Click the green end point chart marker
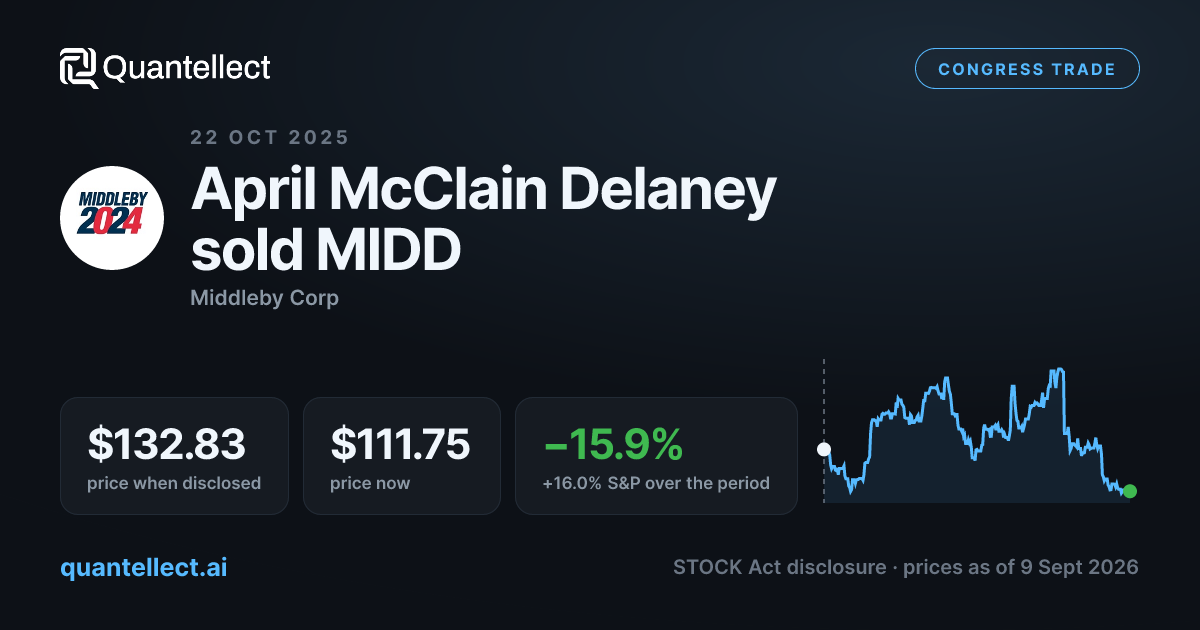Image resolution: width=1200 pixels, height=630 pixels. tap(1130, 491)
